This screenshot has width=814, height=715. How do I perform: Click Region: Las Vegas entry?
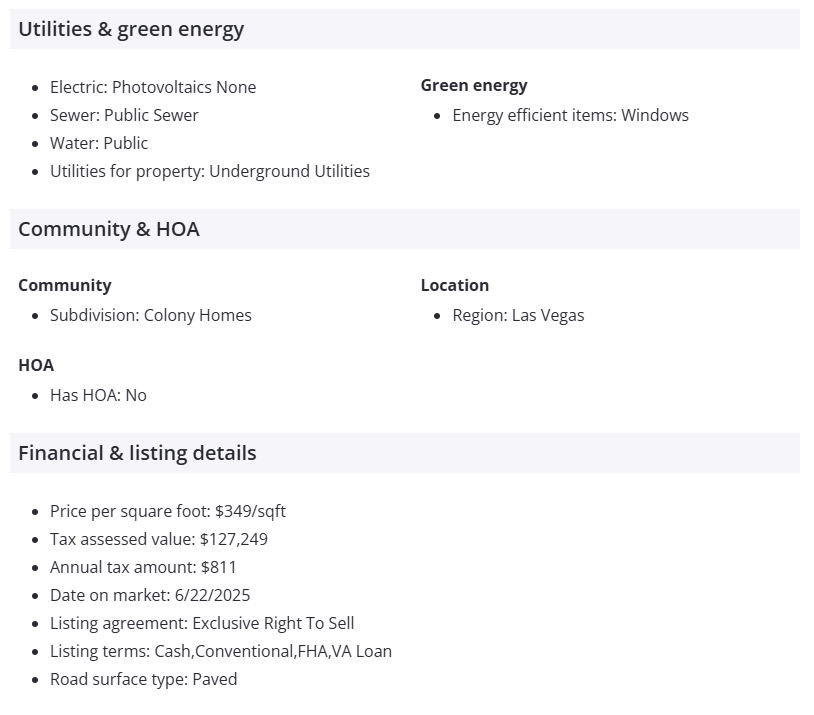pos(518,315)
